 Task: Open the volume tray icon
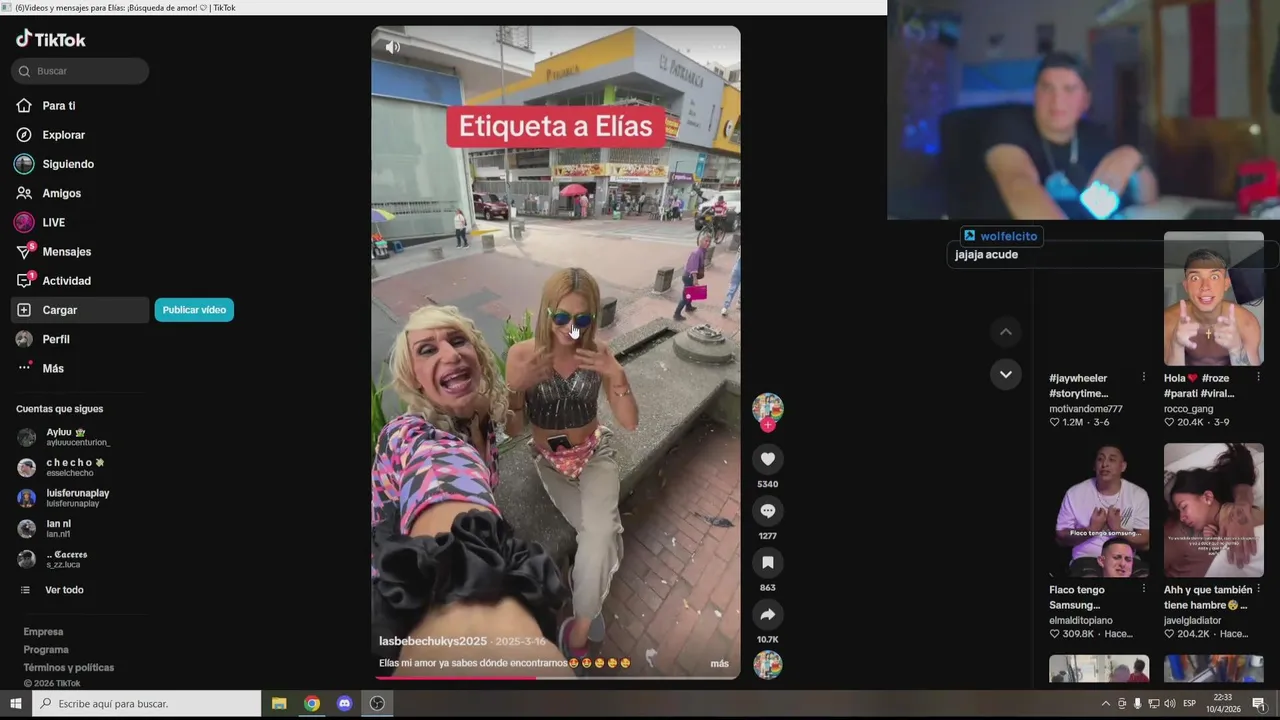click(x=1170, y=704)
